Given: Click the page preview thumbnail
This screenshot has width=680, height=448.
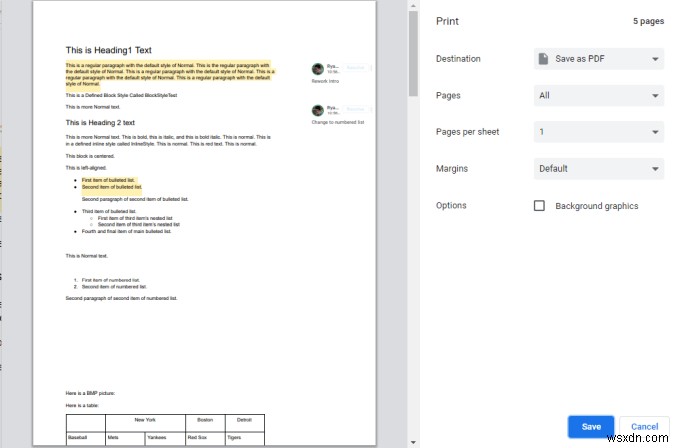Looking at the screenshot, I should click(x=204, y=223).
